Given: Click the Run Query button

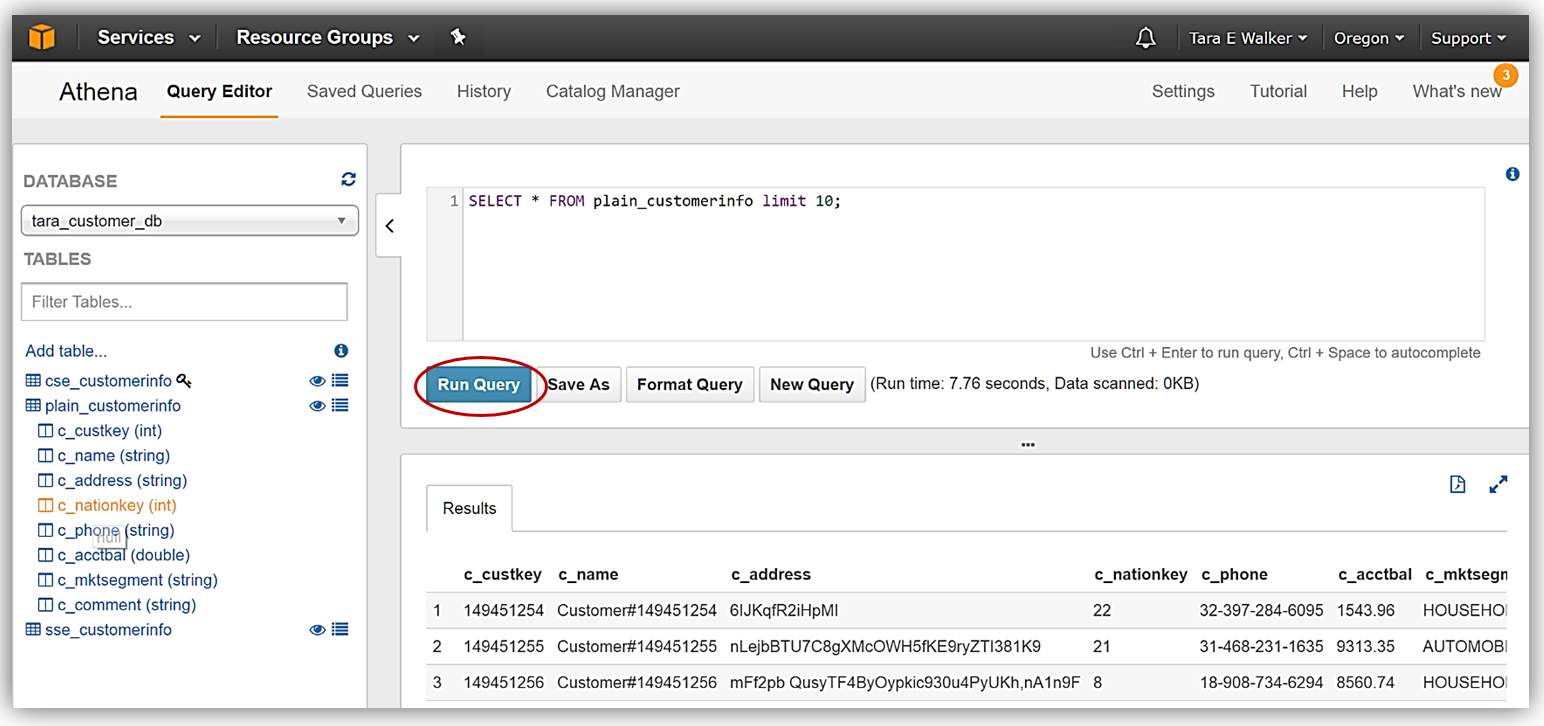Looking at the screenshot, I should click(x=479, y=385).
